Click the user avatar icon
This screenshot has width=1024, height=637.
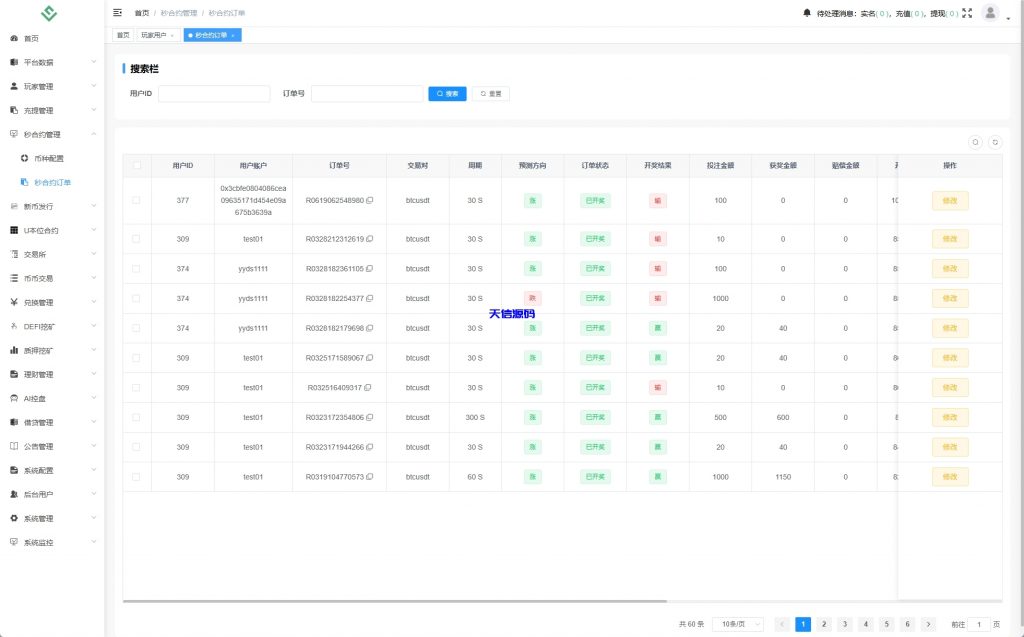990,12
